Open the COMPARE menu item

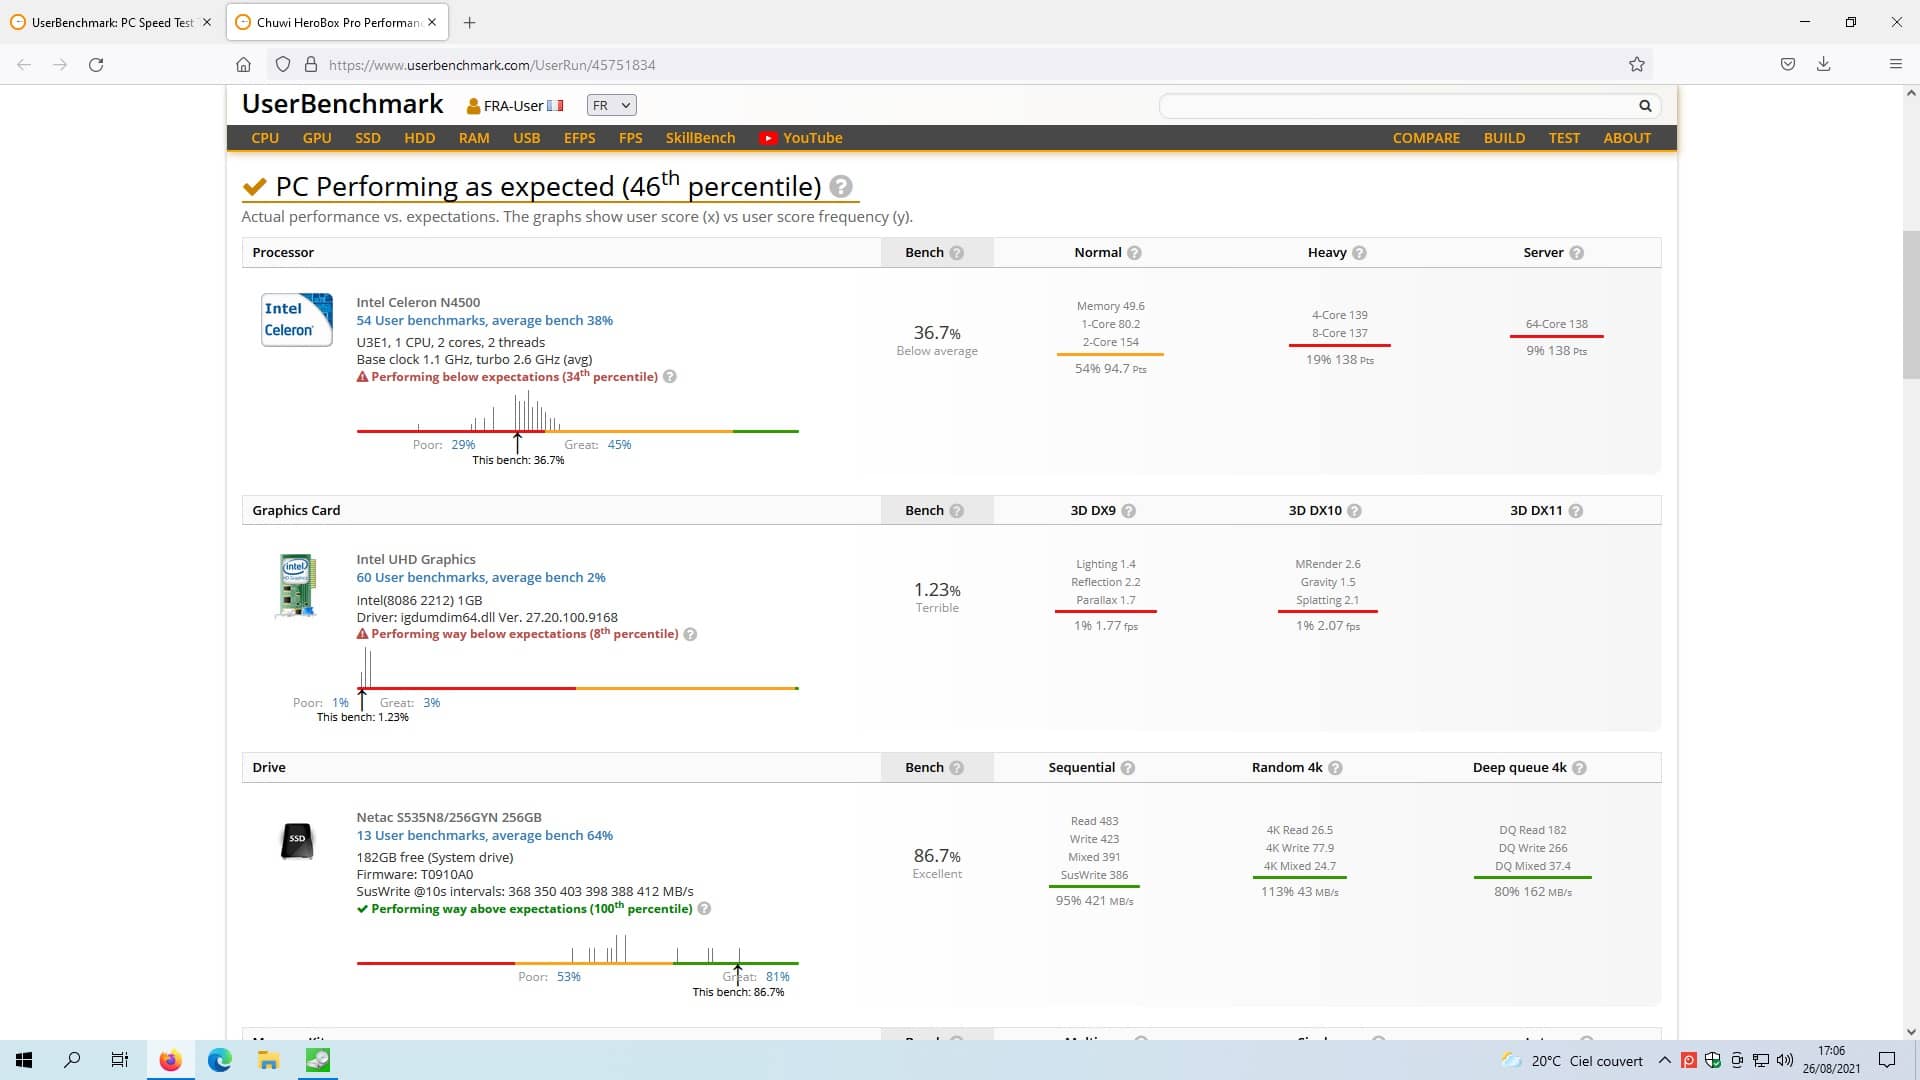1426,138
